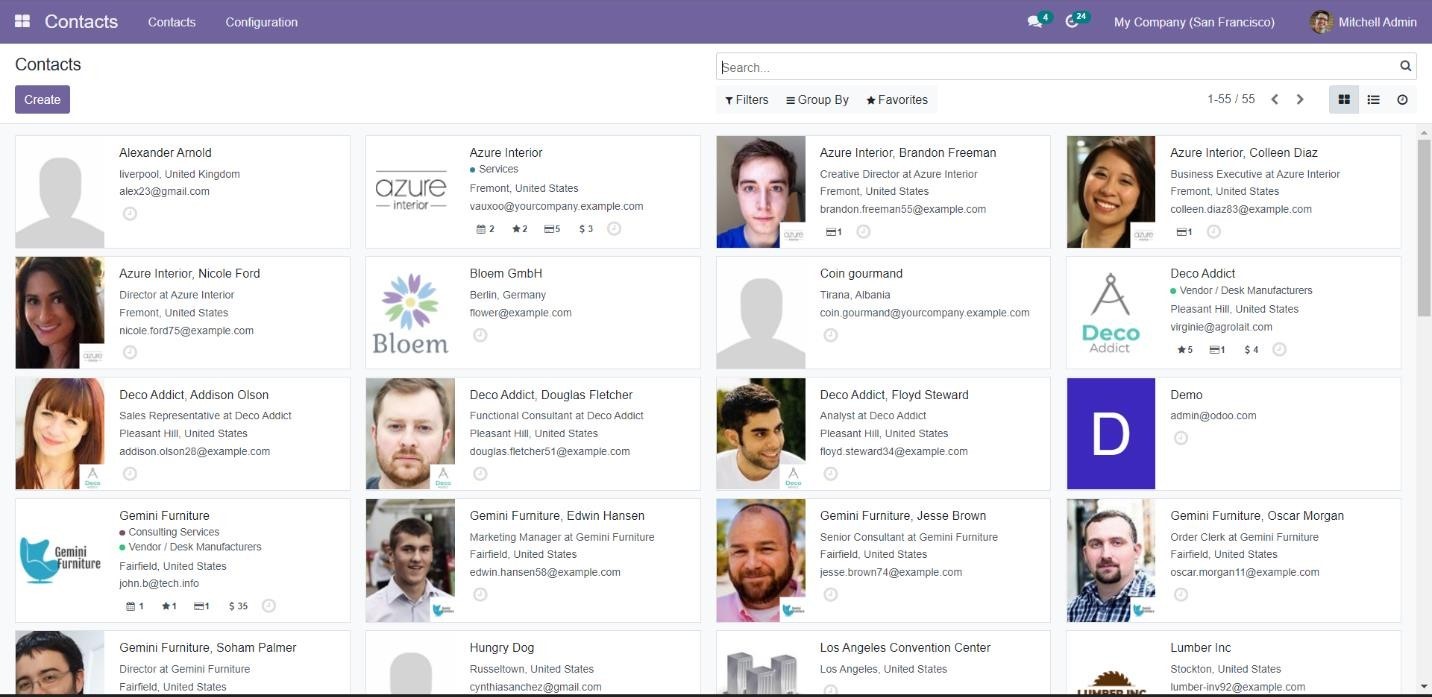1432x697 pixels.
Task: Click the dollar 35 icon on Gemini Furniture's card
Action: (x=238, y=606)
